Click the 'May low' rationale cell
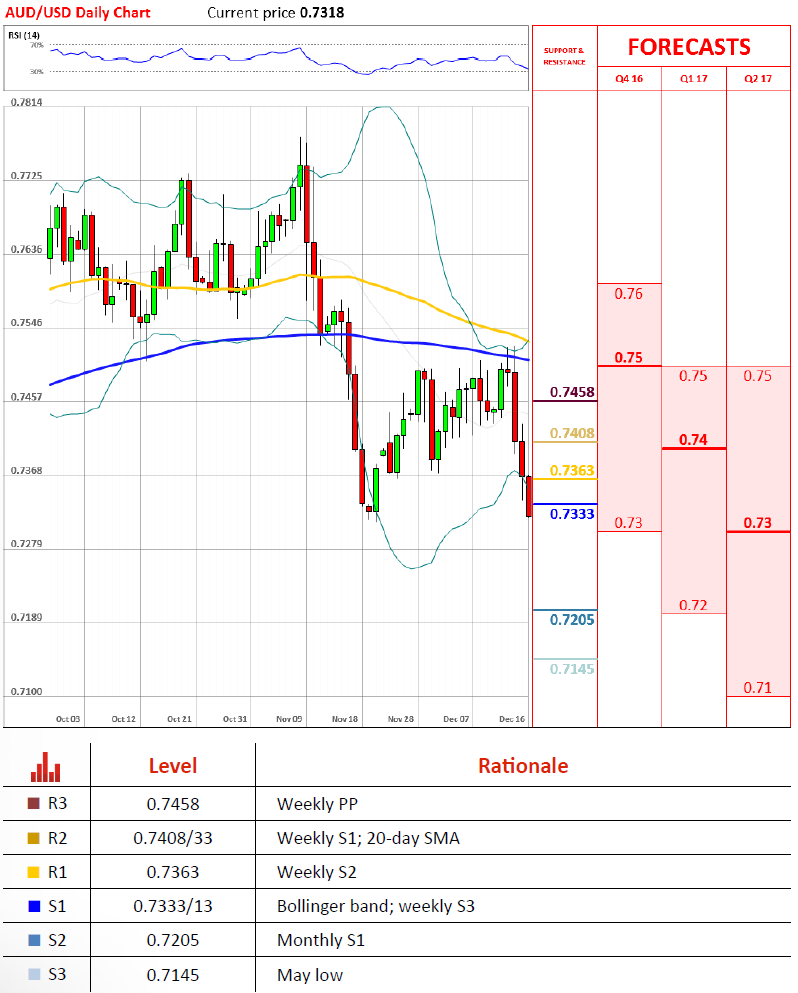 coord(310,975)
